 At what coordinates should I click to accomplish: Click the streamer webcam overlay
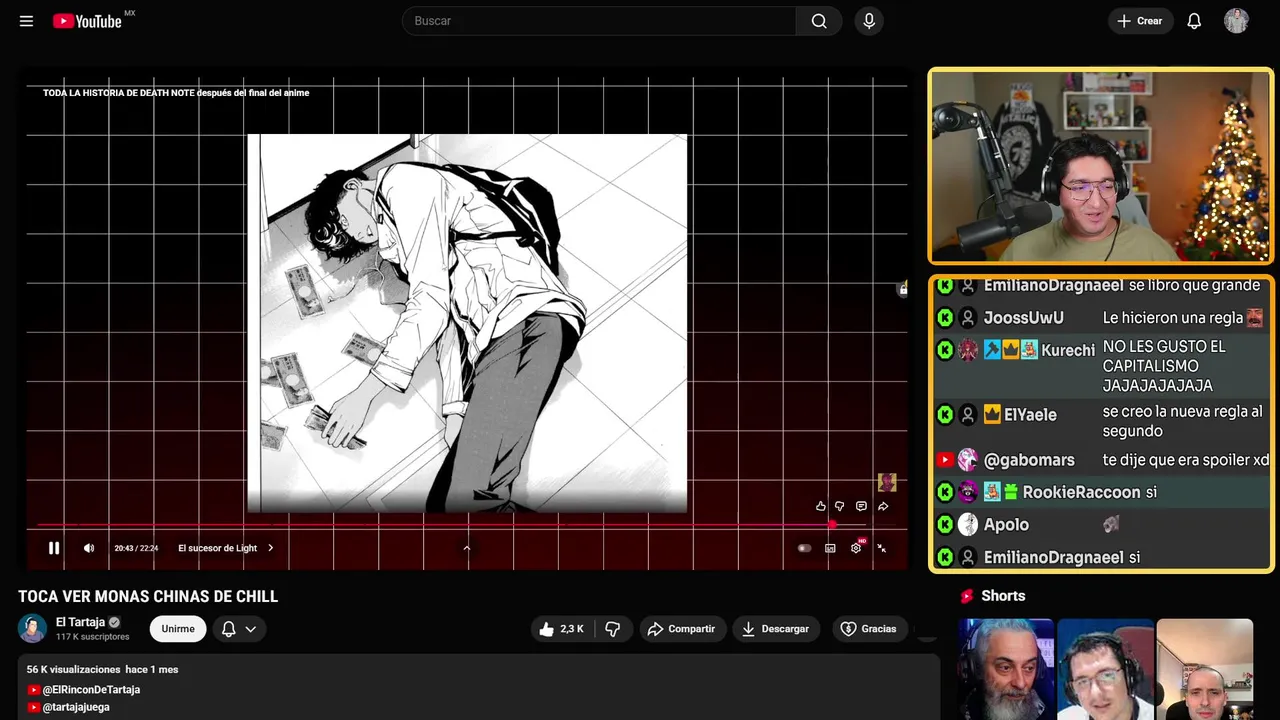[x=1101, y=166]
